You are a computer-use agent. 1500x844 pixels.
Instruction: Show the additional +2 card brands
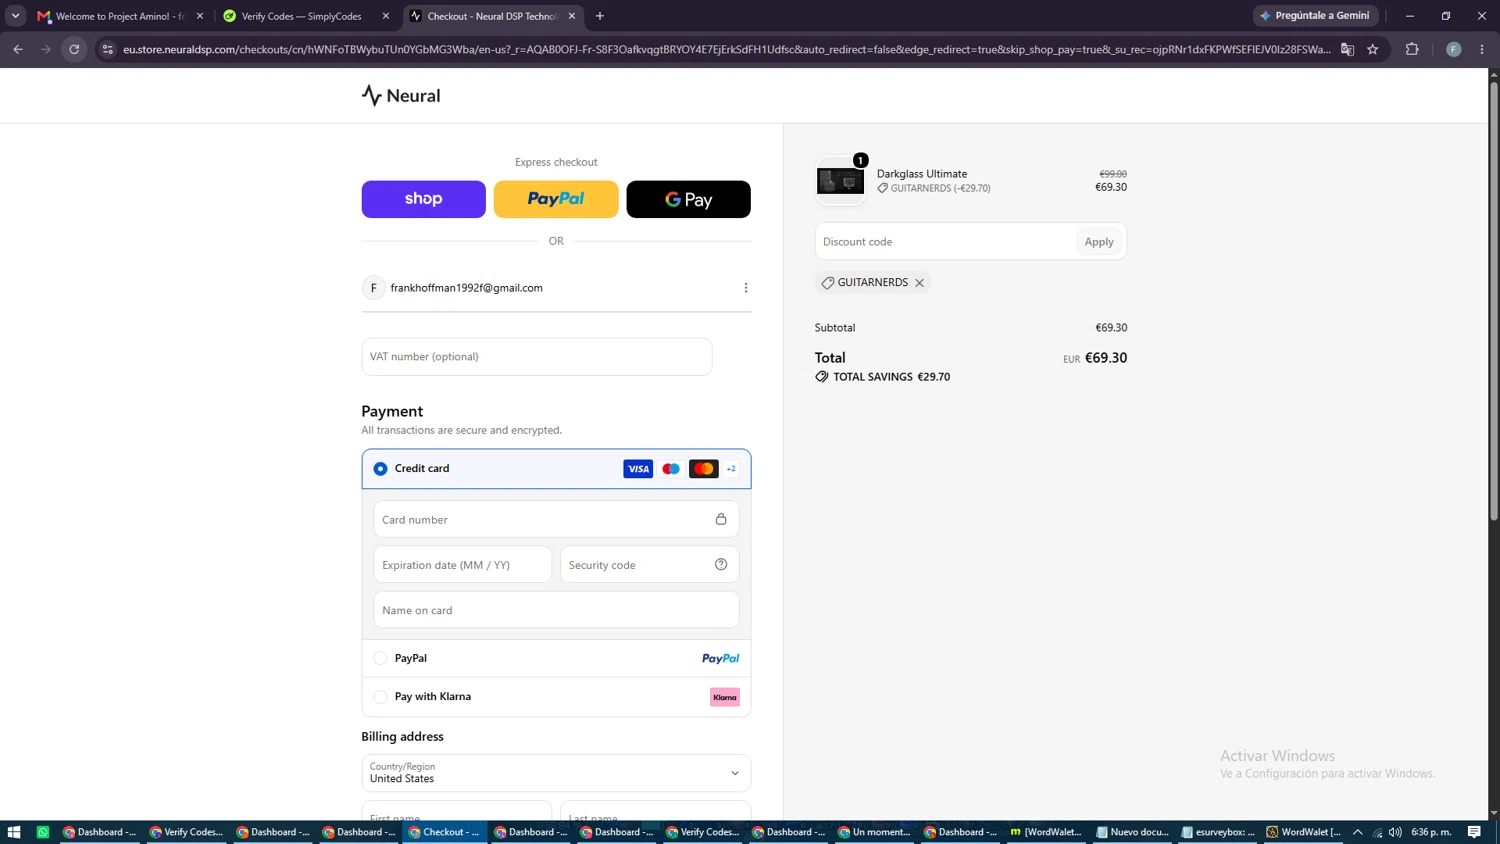[731, 469]
